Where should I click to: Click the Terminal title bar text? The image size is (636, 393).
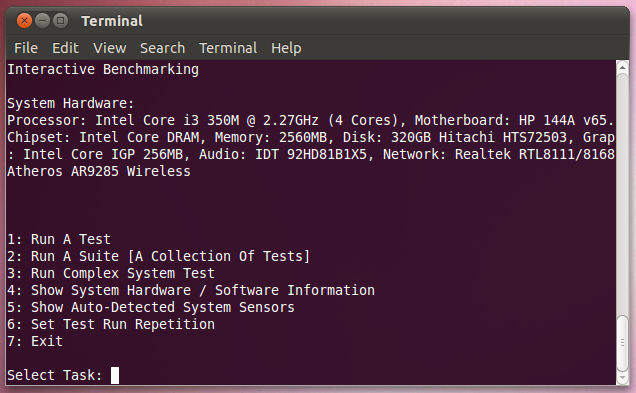(x=112, y=21)
